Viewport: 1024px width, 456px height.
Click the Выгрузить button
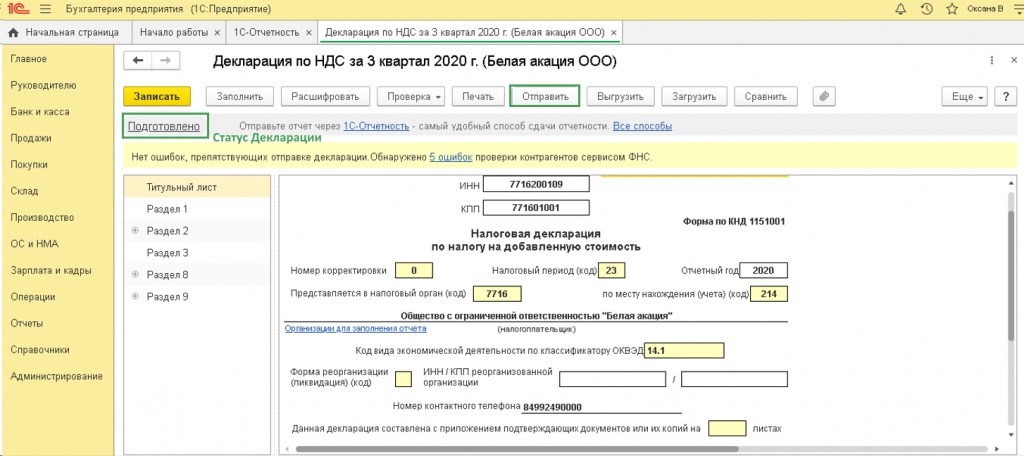pos(620,96)
